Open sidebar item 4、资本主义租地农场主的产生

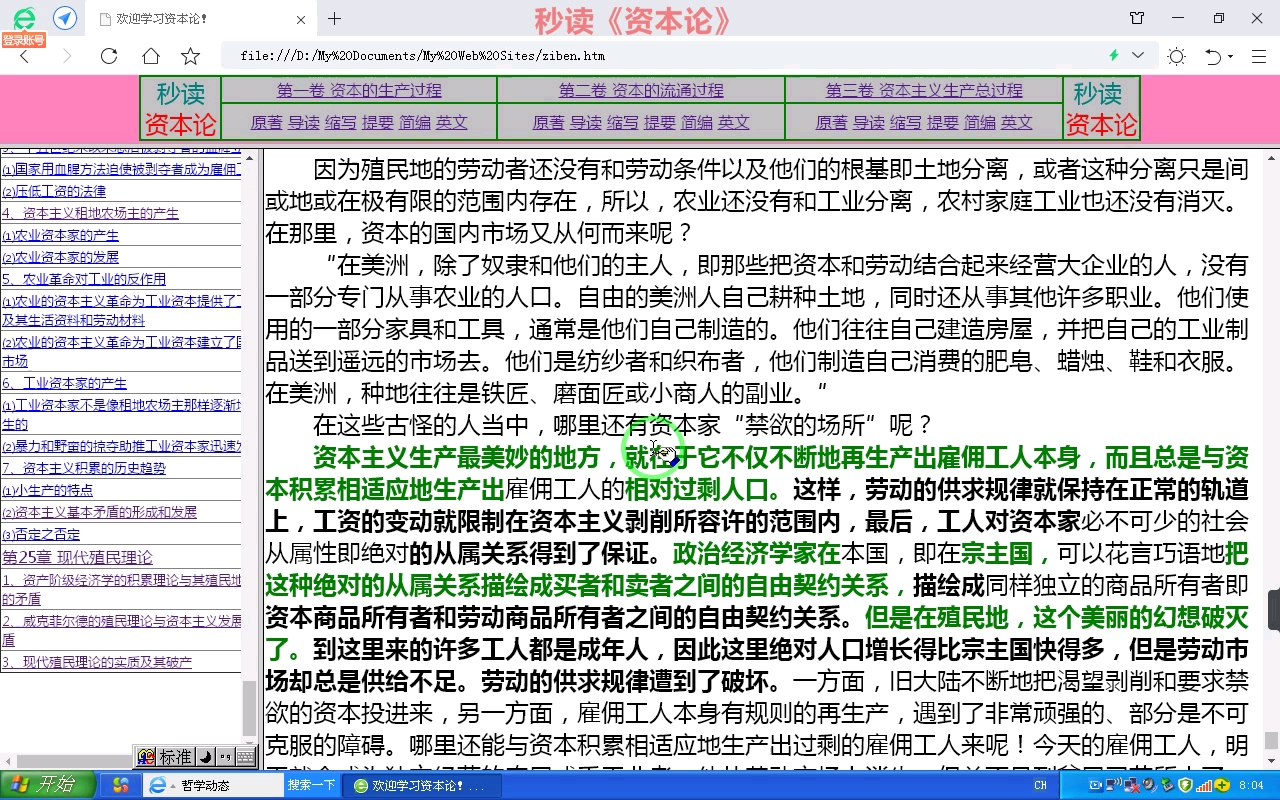(90, 213)
